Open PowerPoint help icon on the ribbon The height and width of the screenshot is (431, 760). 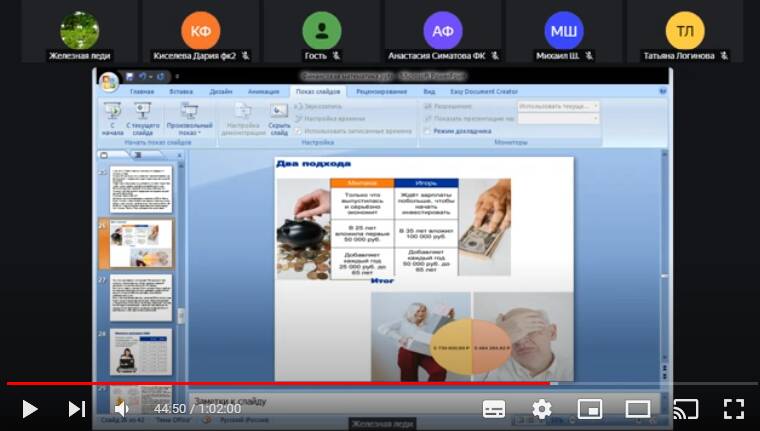tap(663, 91)
